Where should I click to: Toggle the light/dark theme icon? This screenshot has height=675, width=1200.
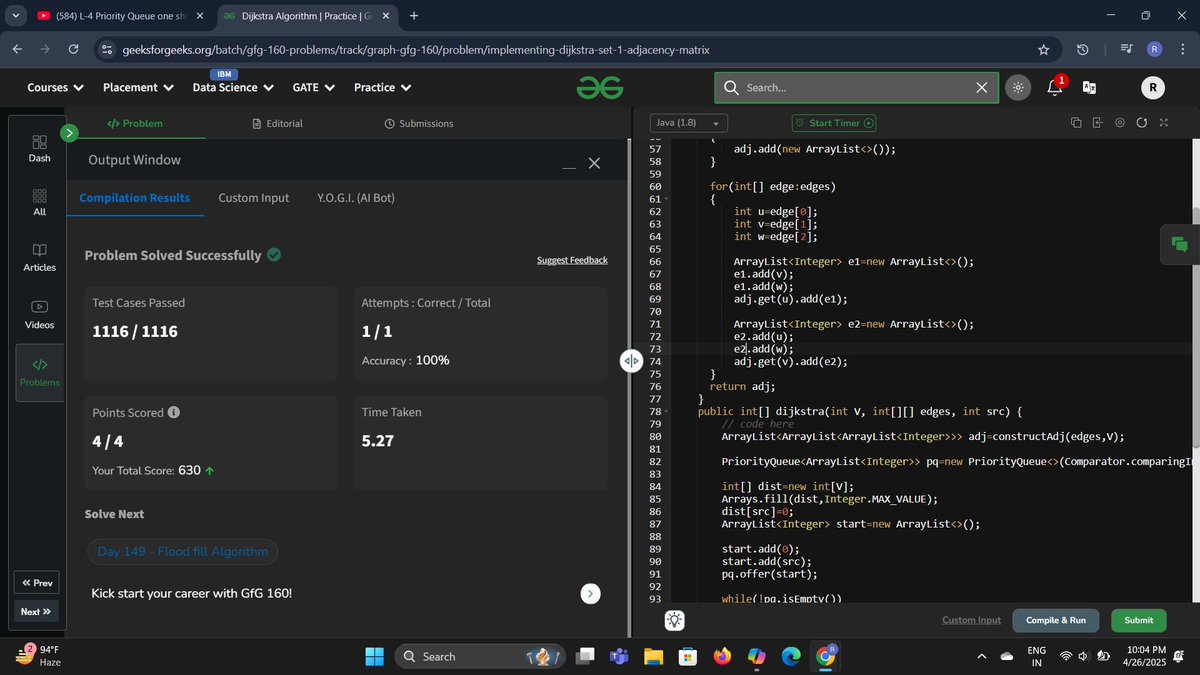click(x=1017, y=88)
